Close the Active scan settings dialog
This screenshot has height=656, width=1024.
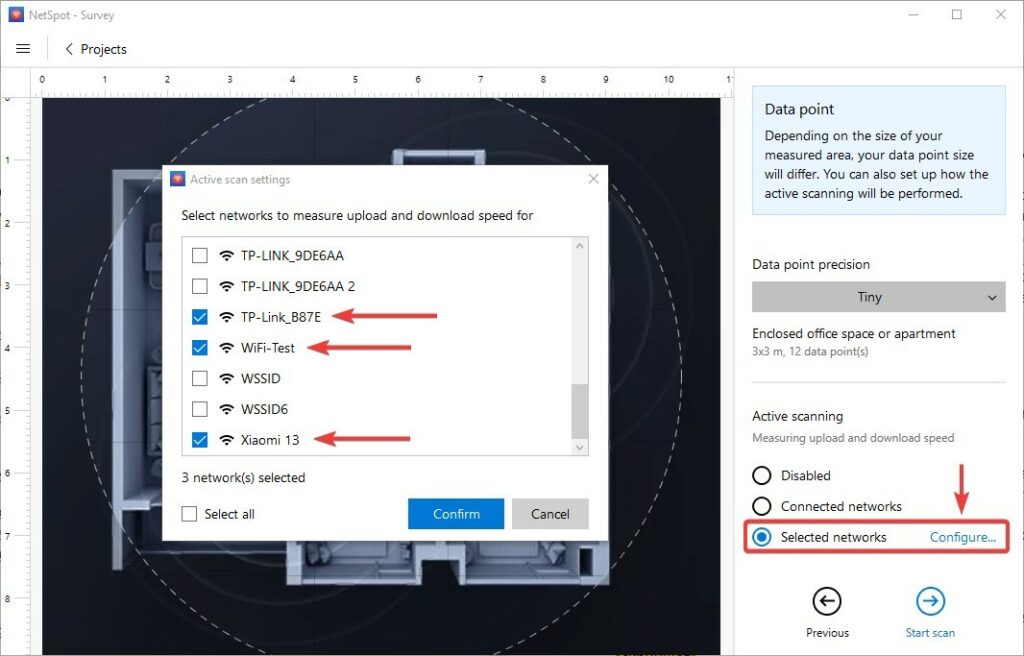593,179
